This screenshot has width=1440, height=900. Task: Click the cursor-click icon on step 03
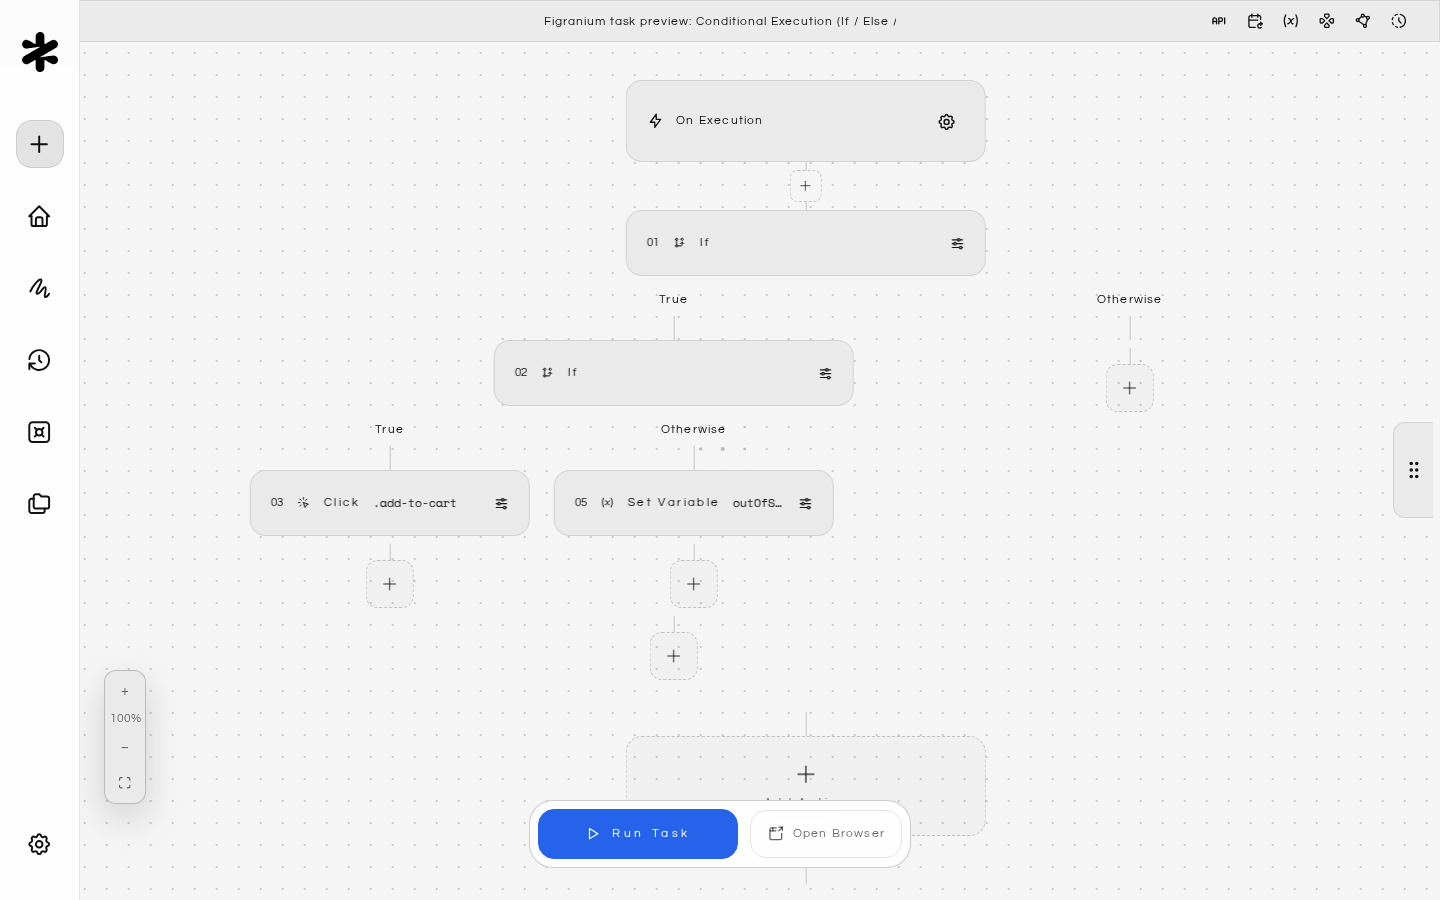tap(303, 503)
